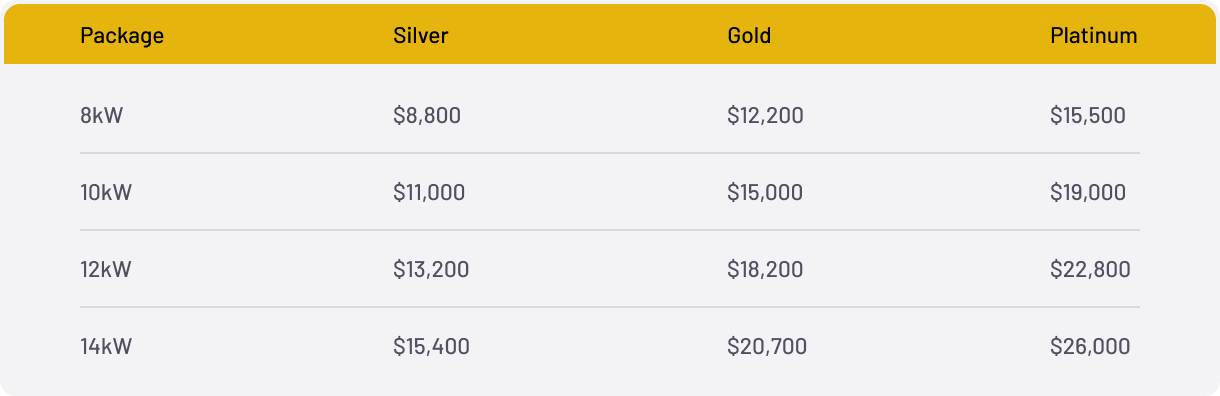Select the 8kW row label
The image size is (1220, 396).
click(102, 116)
